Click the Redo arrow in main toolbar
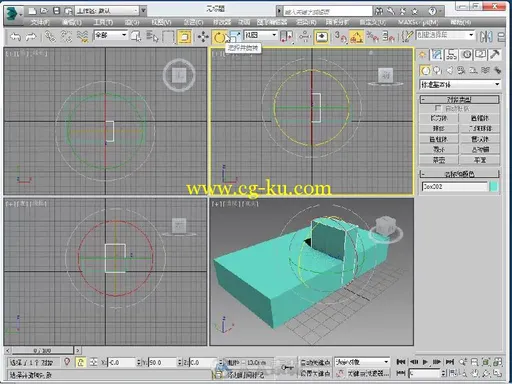Viewport: 512px width, 384px height. point(31,36)
